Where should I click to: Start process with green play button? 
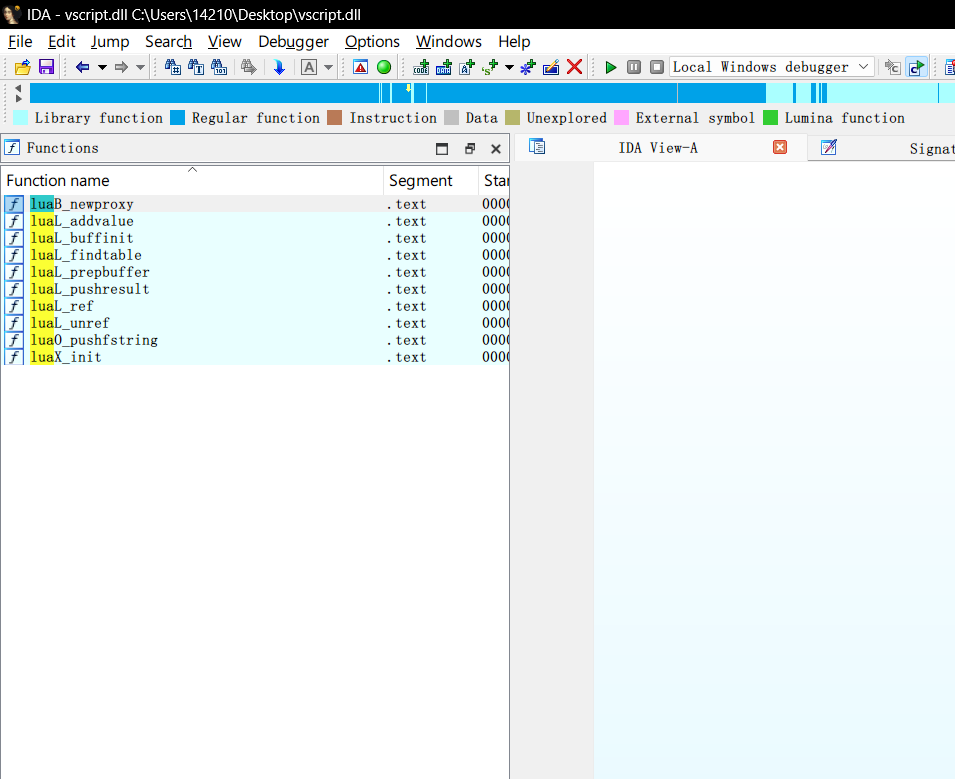(610, 67)
